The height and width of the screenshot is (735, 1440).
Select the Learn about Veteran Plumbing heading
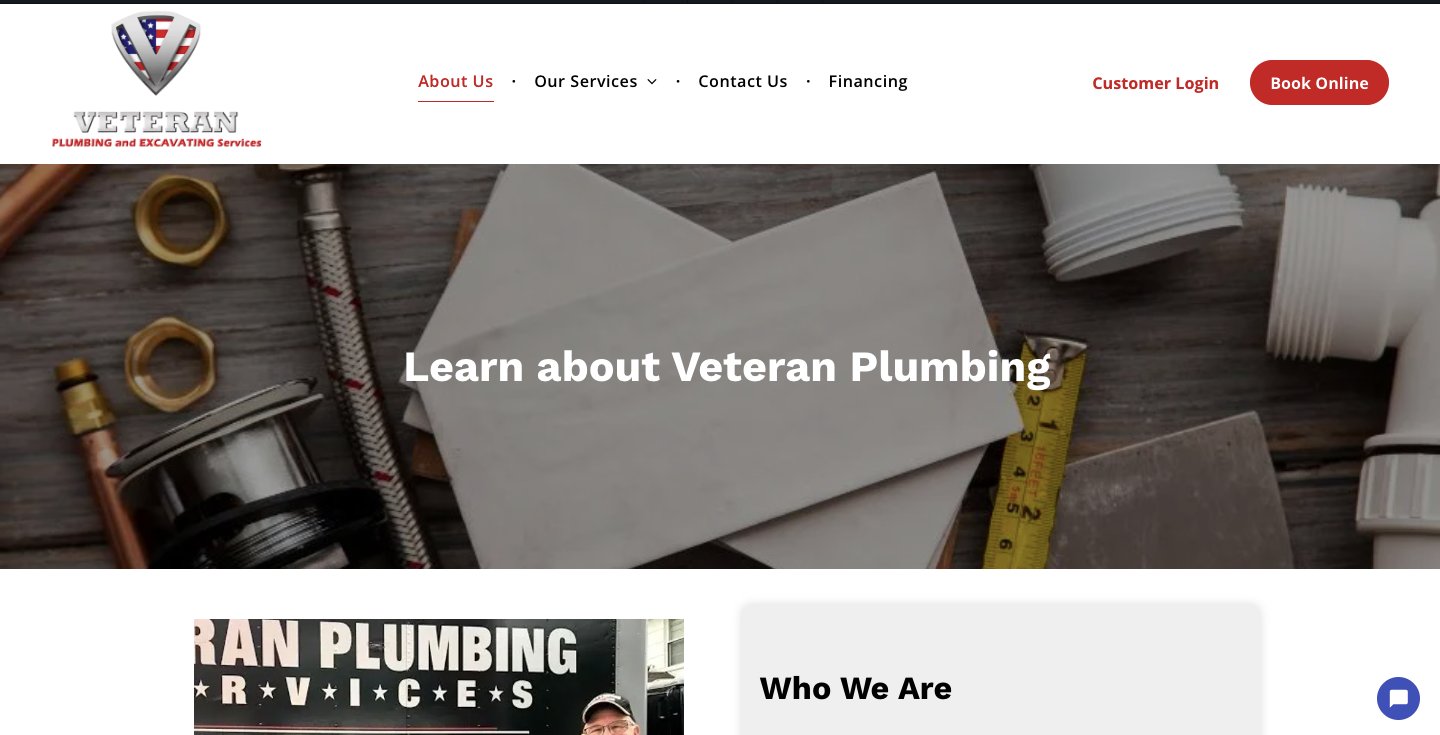(727, 367)
